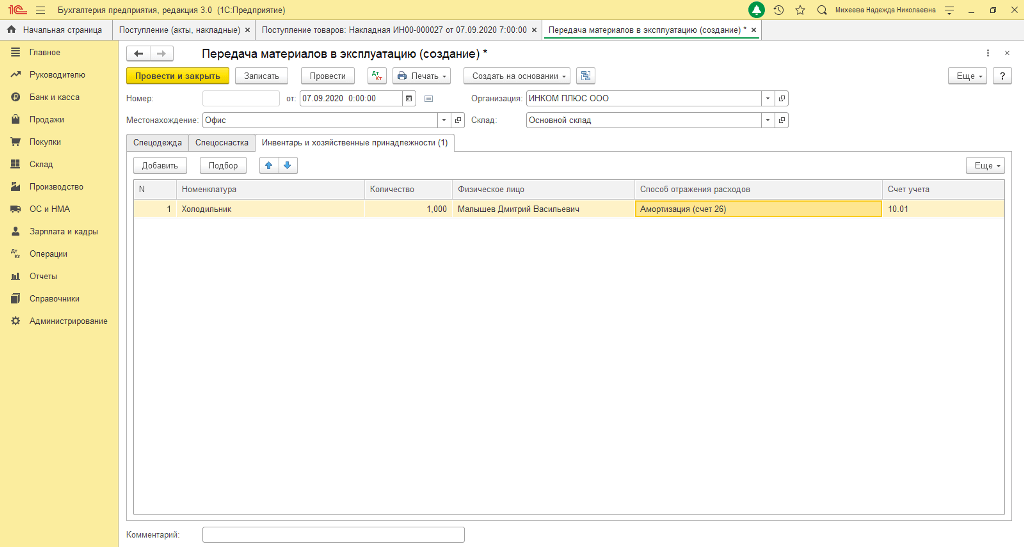Click into the Комментарий input field

pos(333,535)
